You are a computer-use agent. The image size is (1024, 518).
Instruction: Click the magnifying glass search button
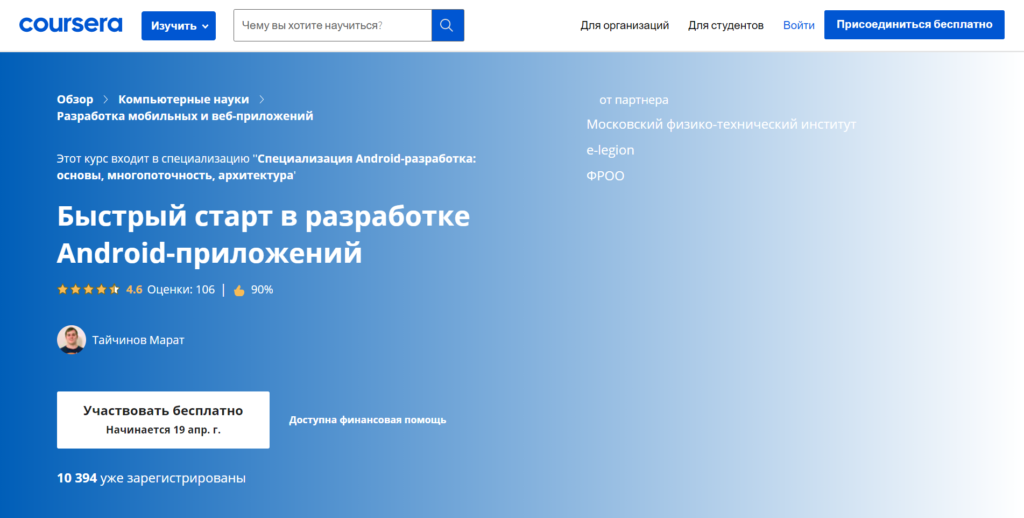coord(447,25)
